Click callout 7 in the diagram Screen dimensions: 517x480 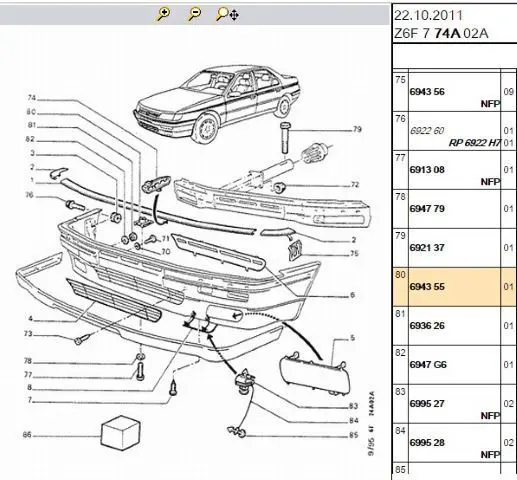[30, 400]
